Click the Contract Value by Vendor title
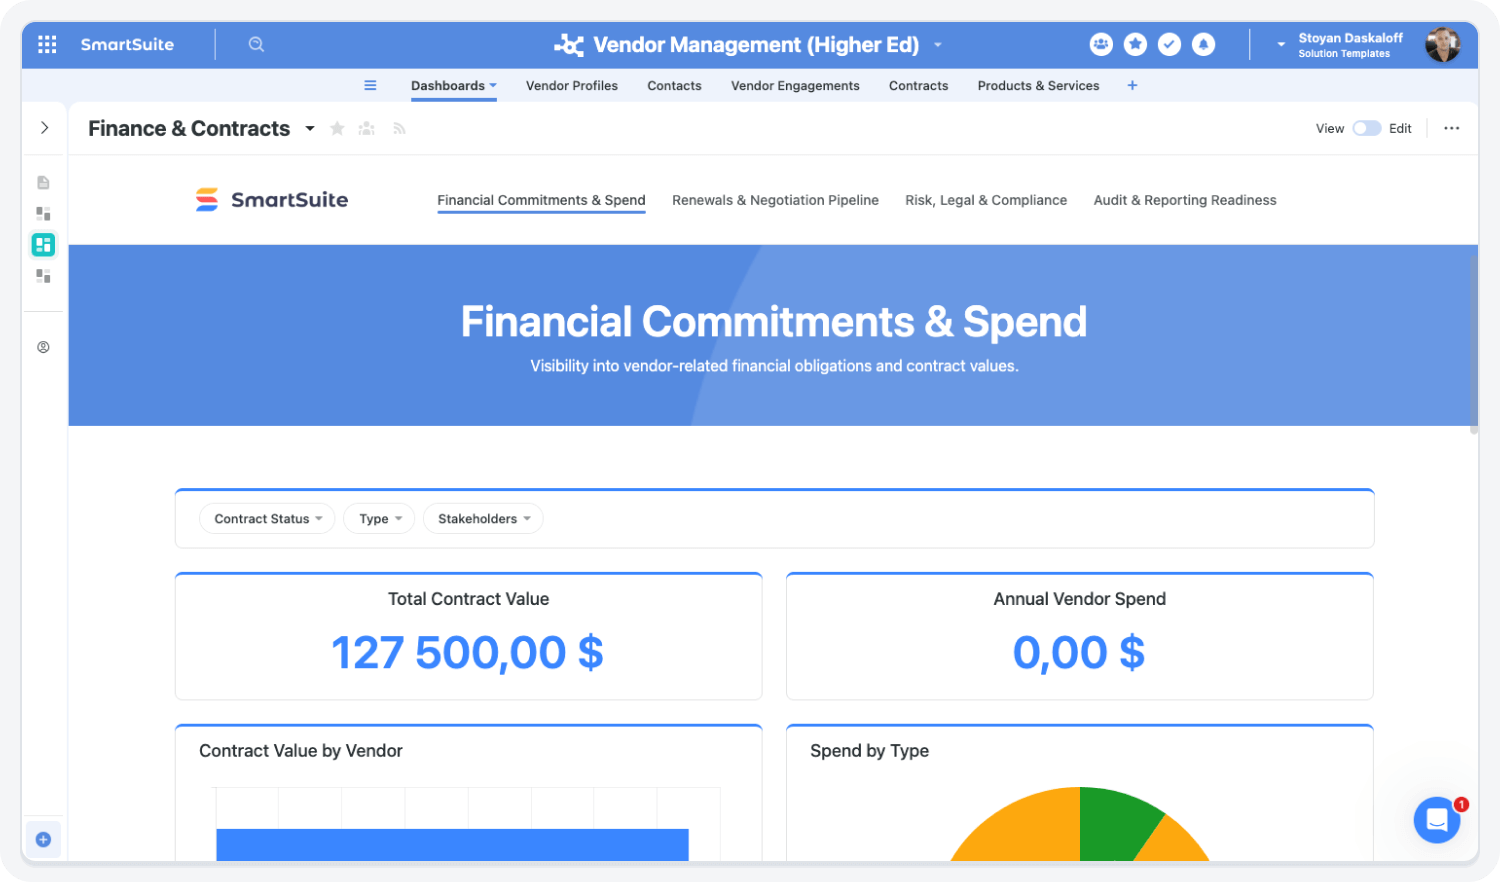 coord(301,751)
